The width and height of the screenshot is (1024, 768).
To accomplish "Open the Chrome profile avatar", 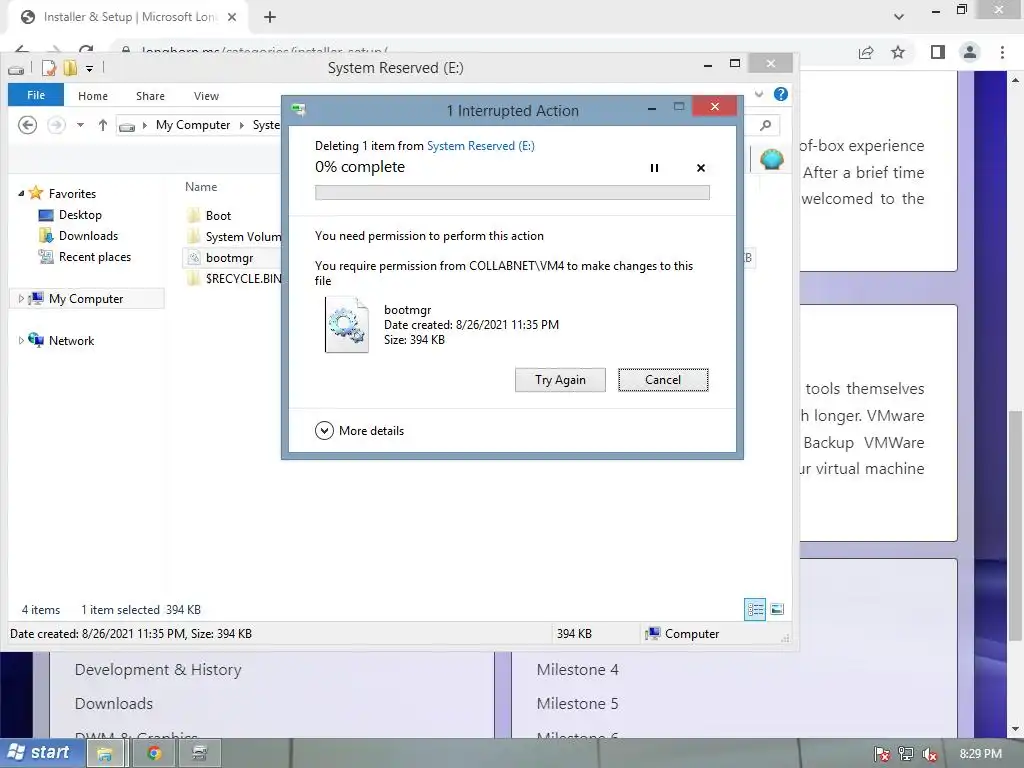I will tap(970, 52).
